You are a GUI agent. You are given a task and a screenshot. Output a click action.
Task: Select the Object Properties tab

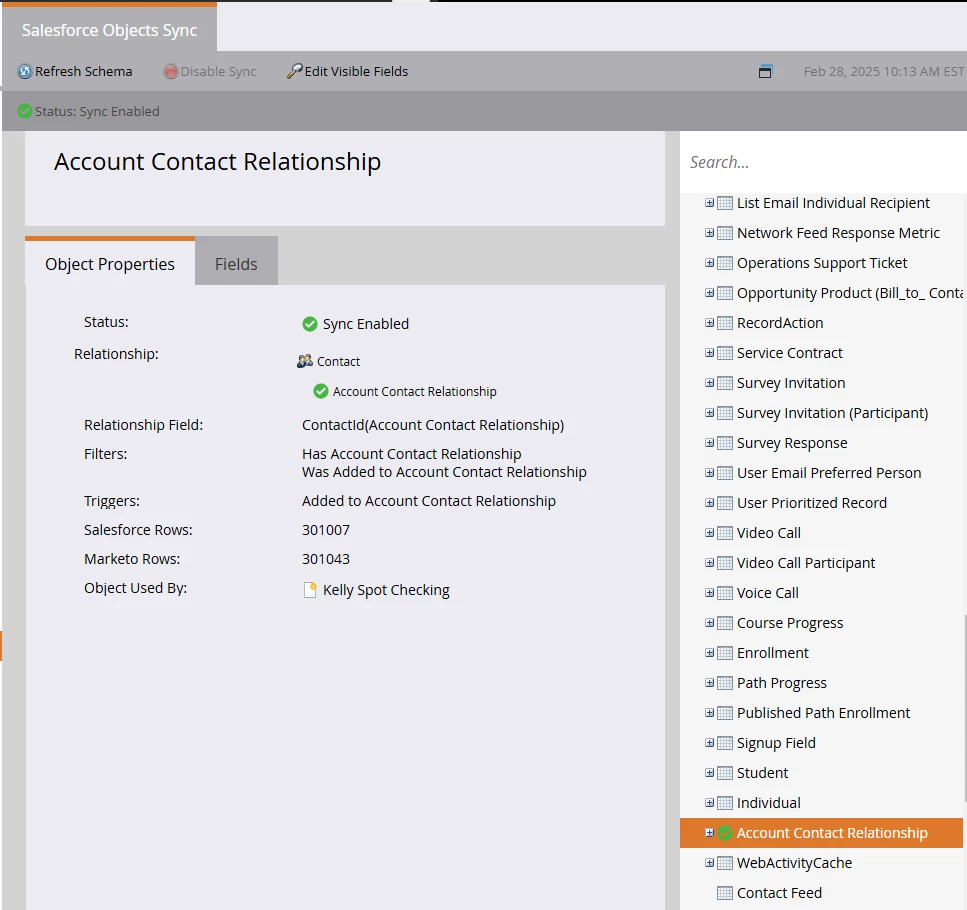(110, 264)
